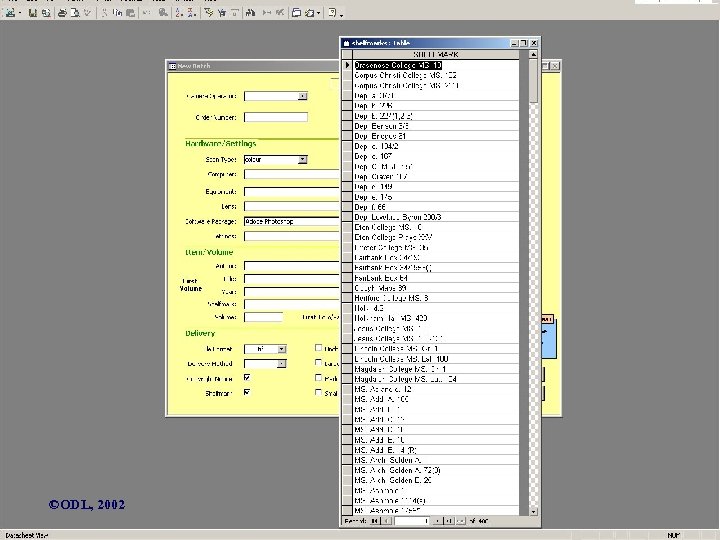The height and width of the screenshot is (540, 720).
Task: Click the record number box in navigator
Action: tap(412, 521)
